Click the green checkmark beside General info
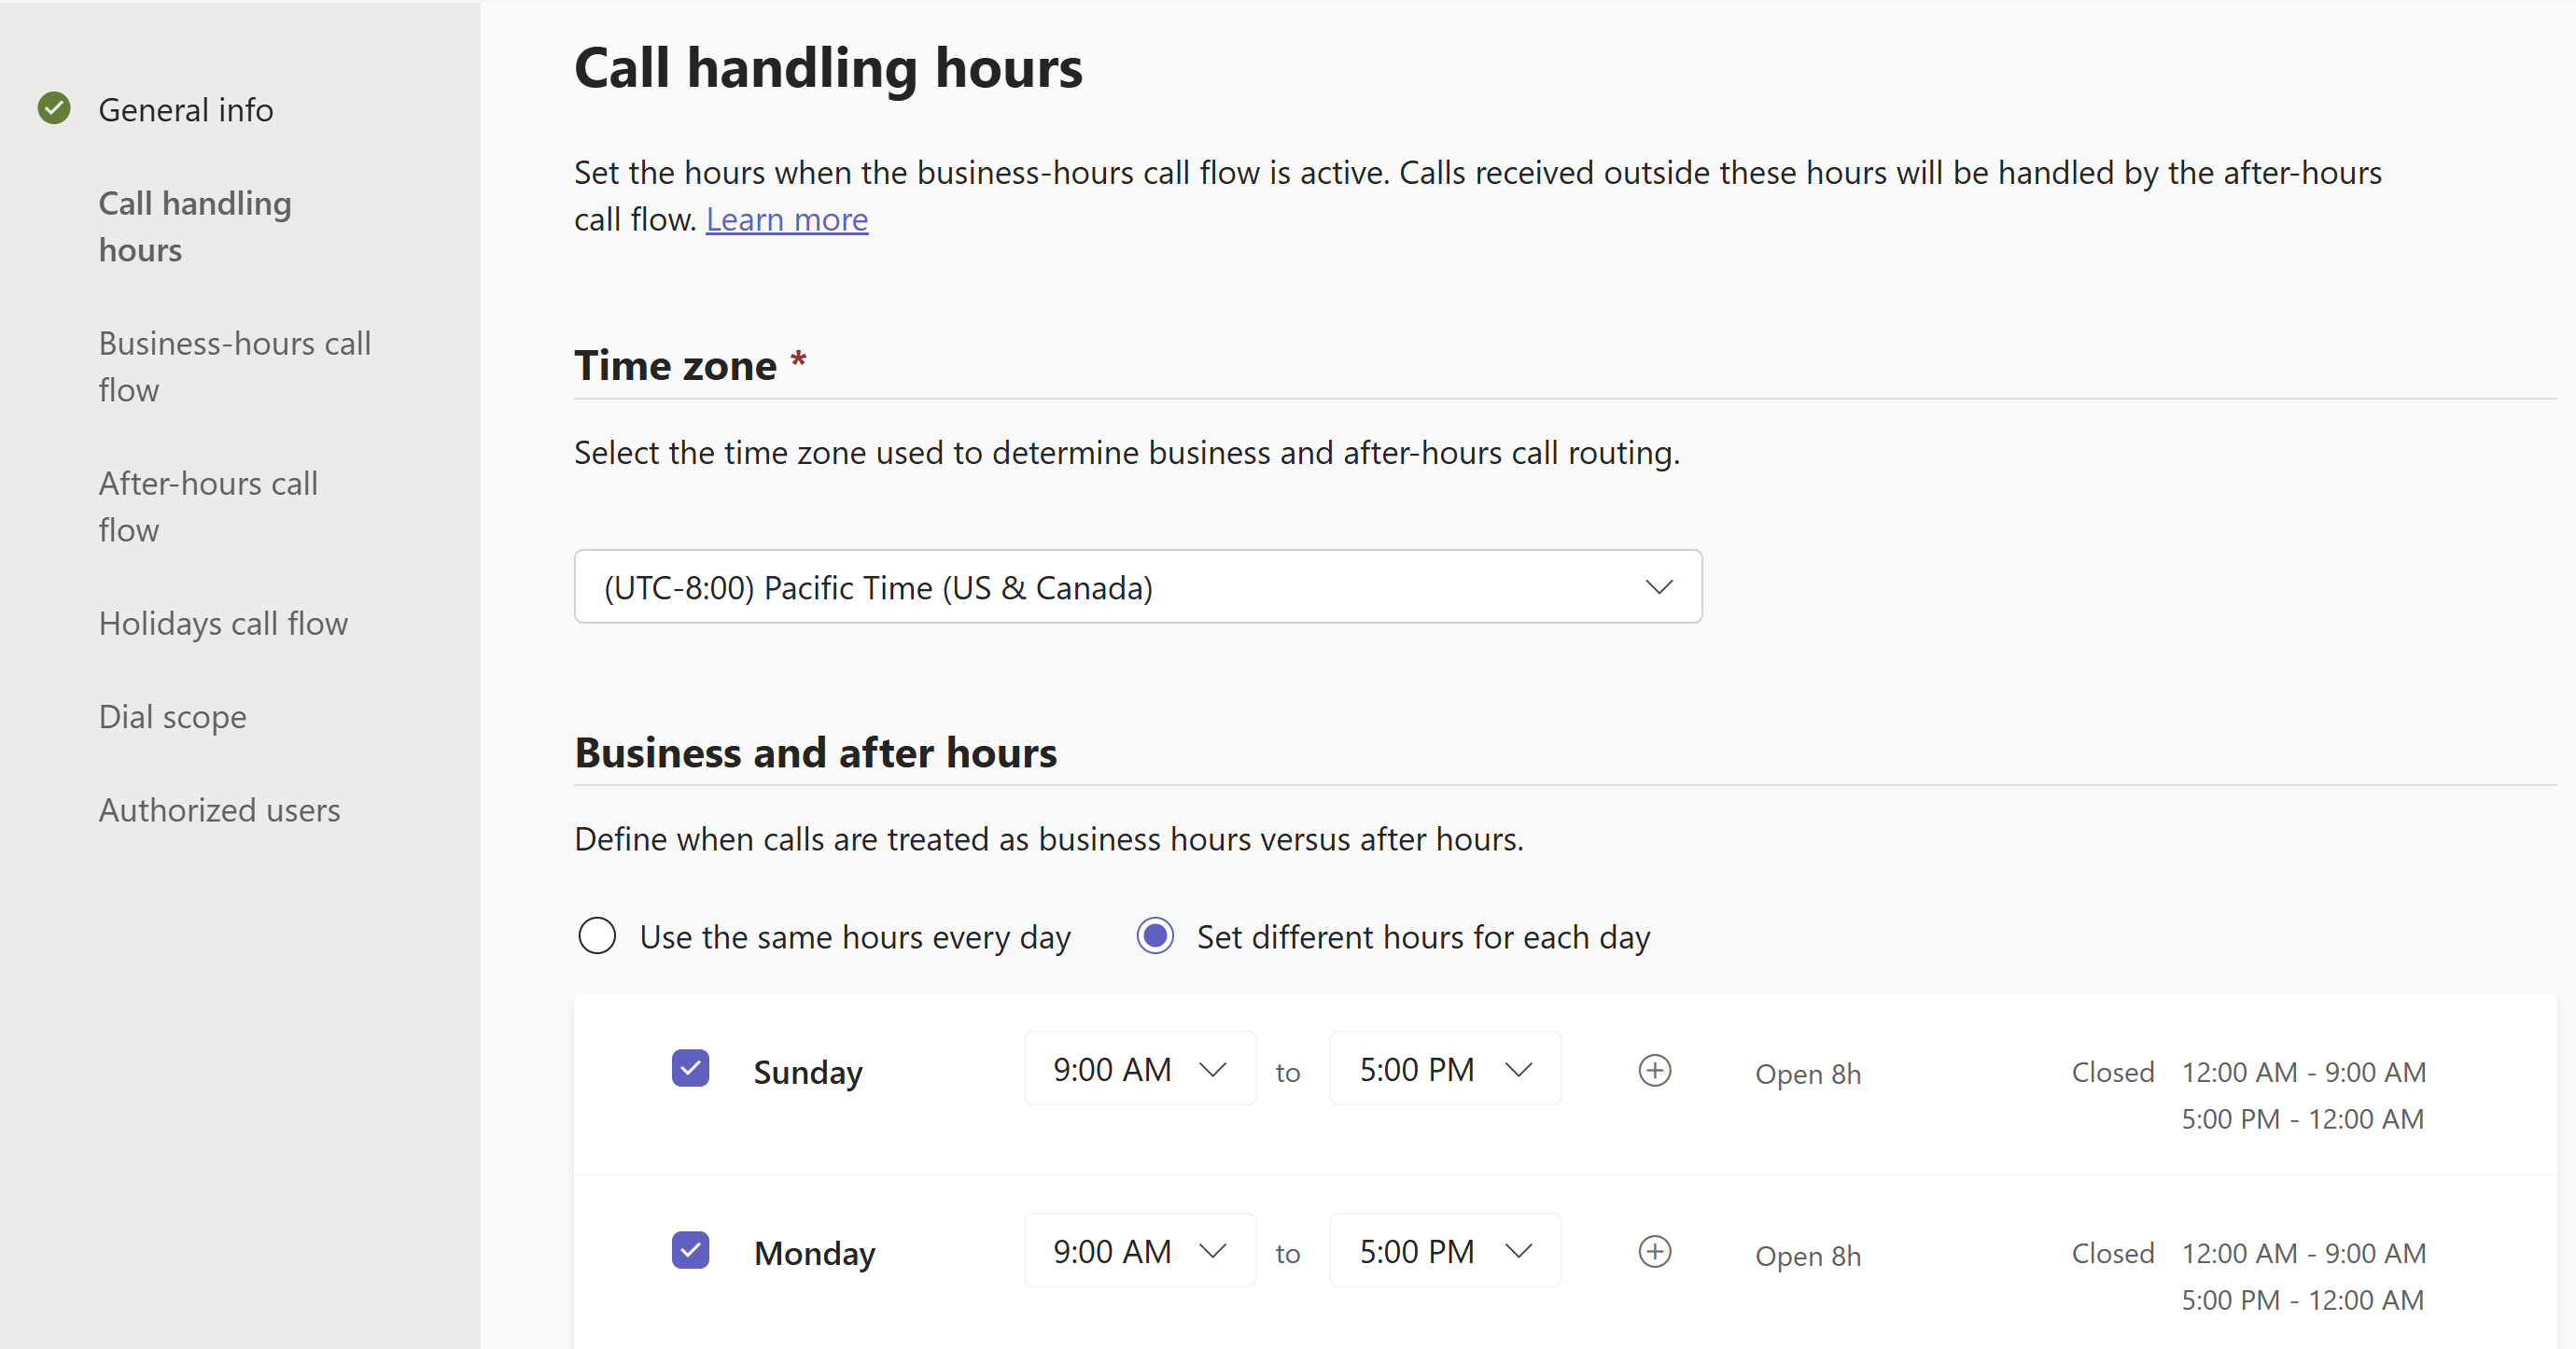 54,108
